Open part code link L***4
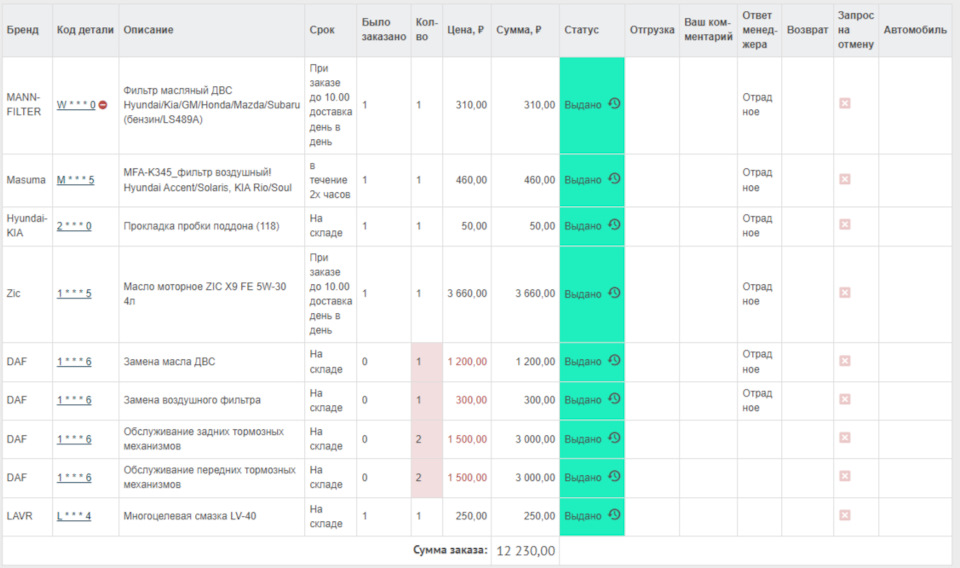 [74, 516]
